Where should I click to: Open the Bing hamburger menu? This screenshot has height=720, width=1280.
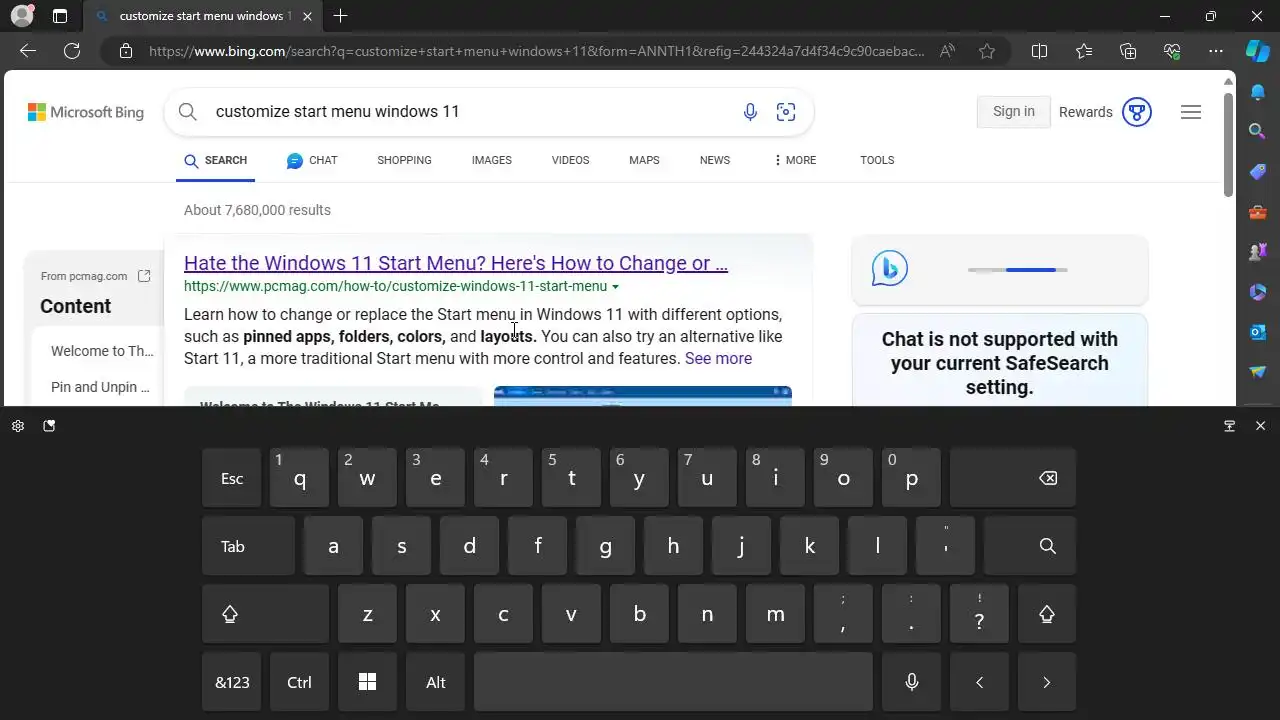1191,112
